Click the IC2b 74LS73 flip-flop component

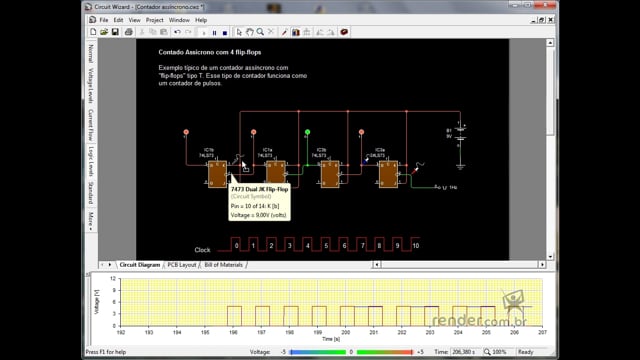pyautogui.click(x=330, y=174)
